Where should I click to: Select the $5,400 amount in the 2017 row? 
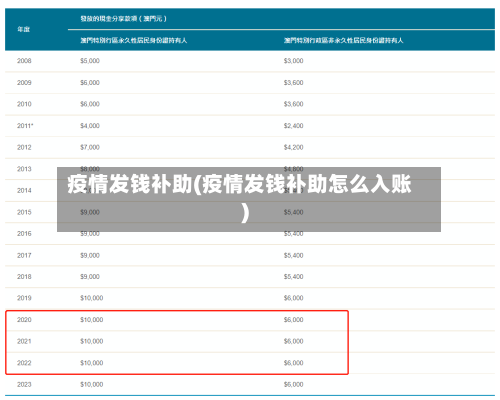294,255
